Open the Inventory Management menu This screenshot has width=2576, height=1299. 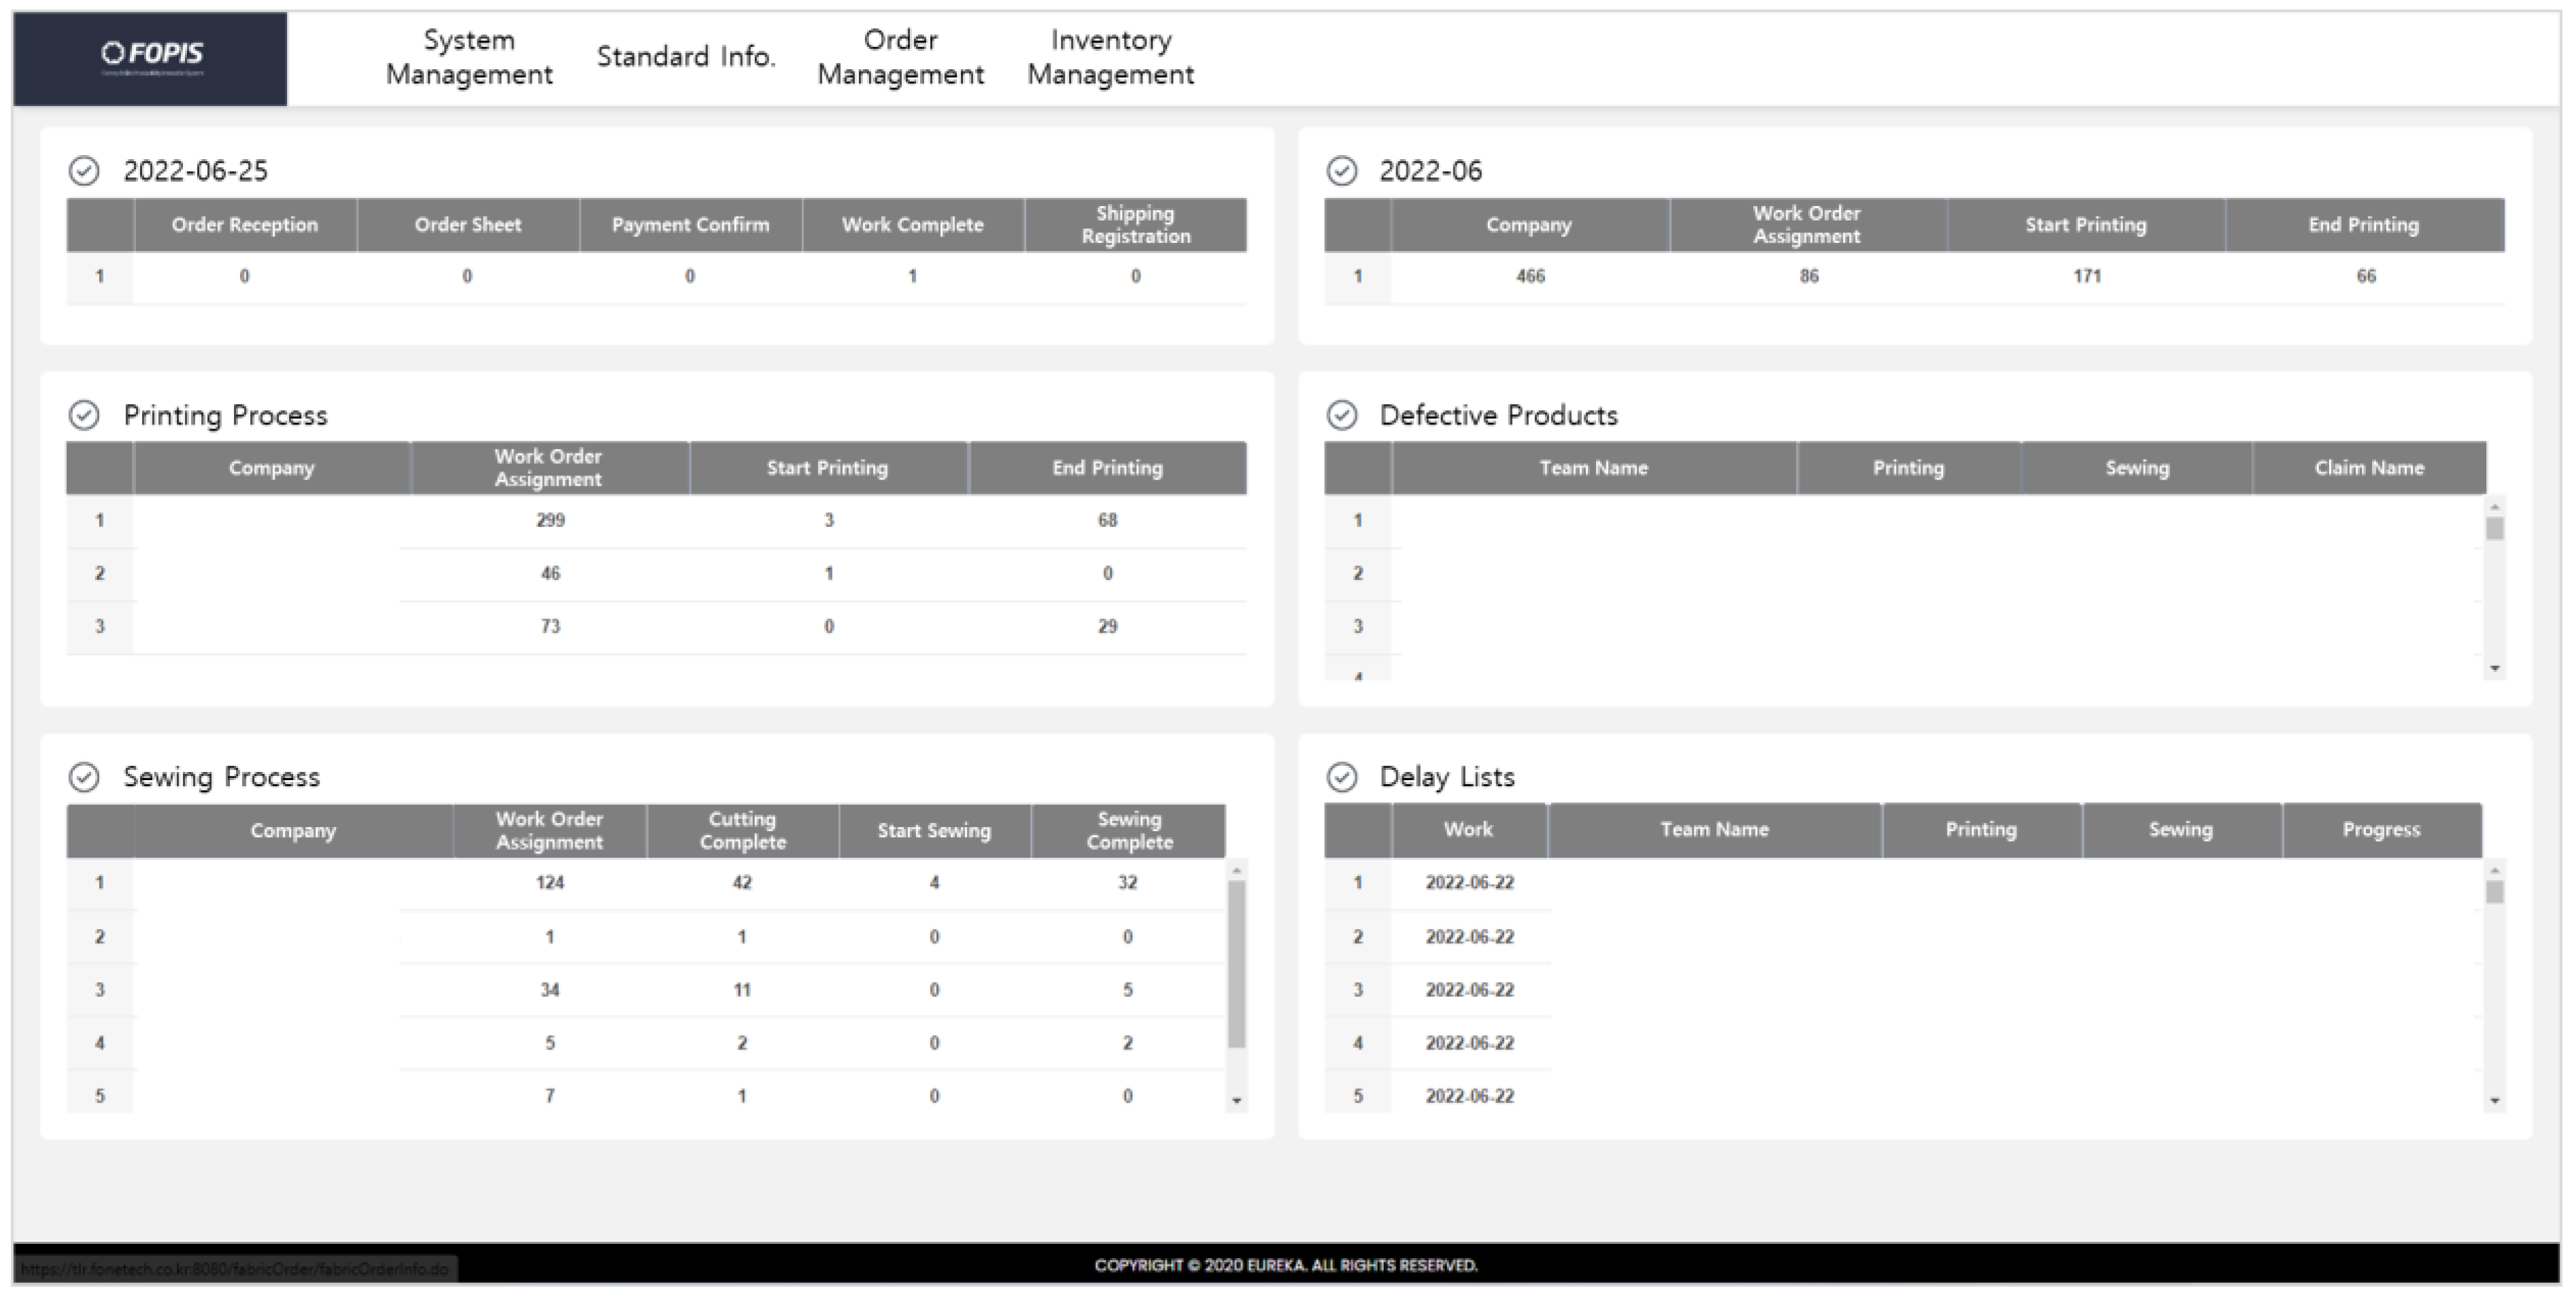click(x=1110, y=57)
